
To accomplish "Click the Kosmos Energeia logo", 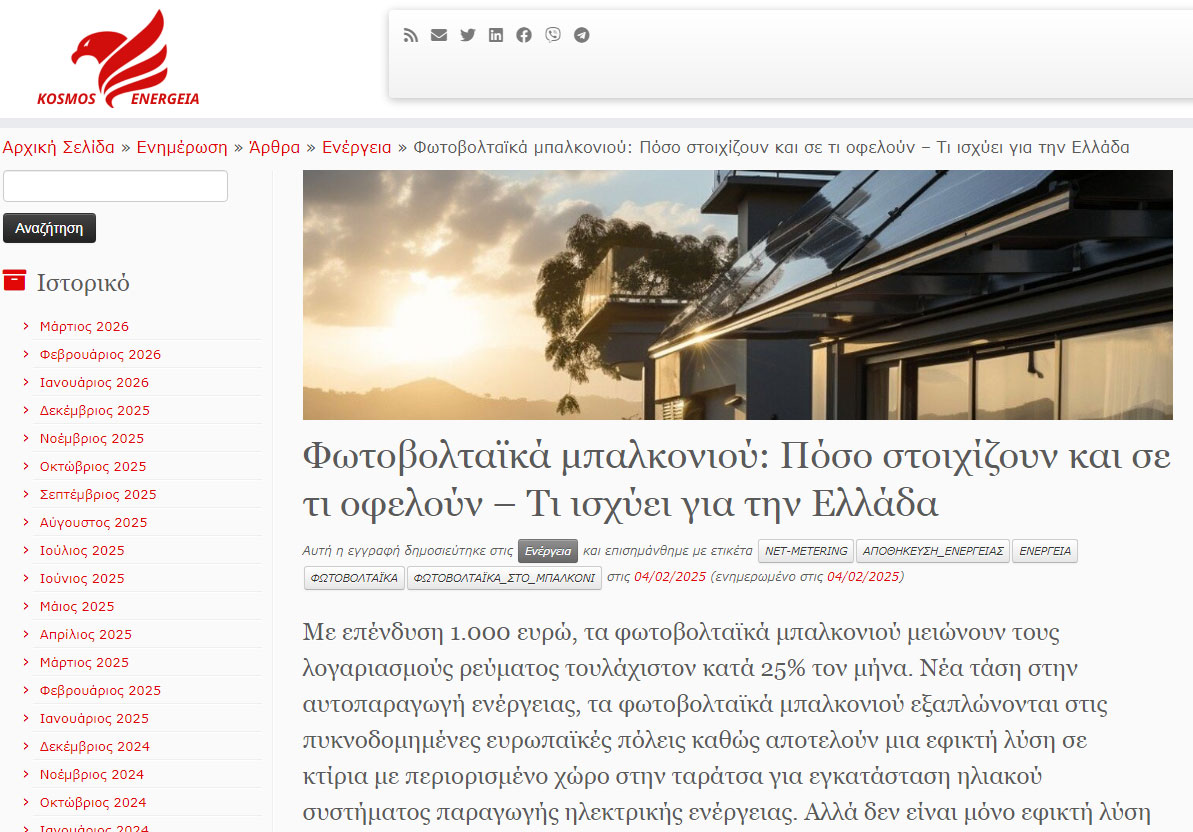I will (x=118, y=60).
